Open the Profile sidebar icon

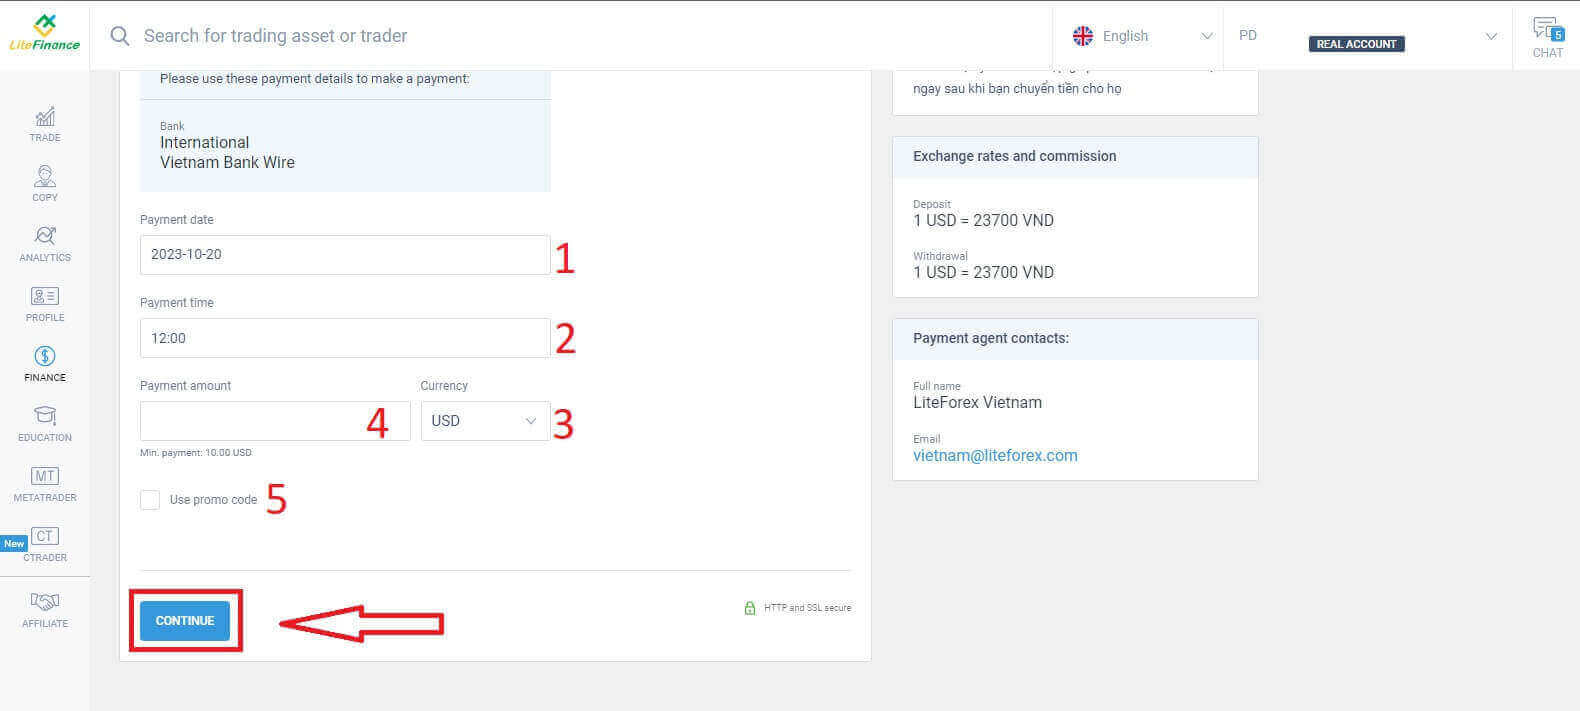click(x=45, y=297)
